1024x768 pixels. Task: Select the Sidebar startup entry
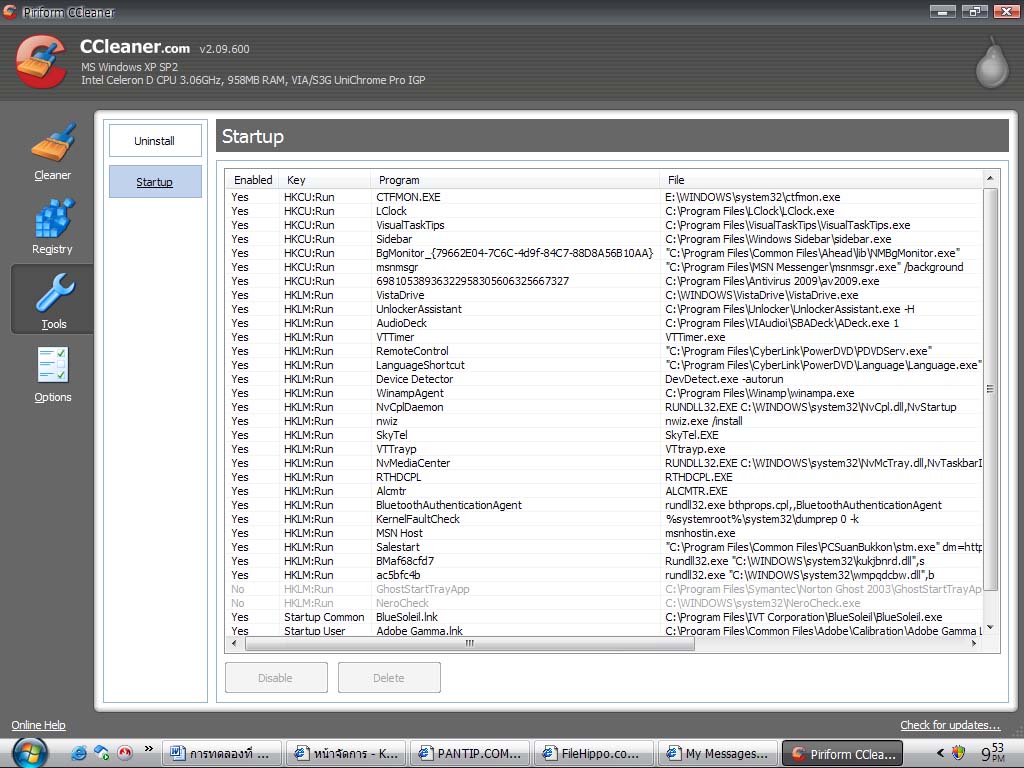click(603, 239)
